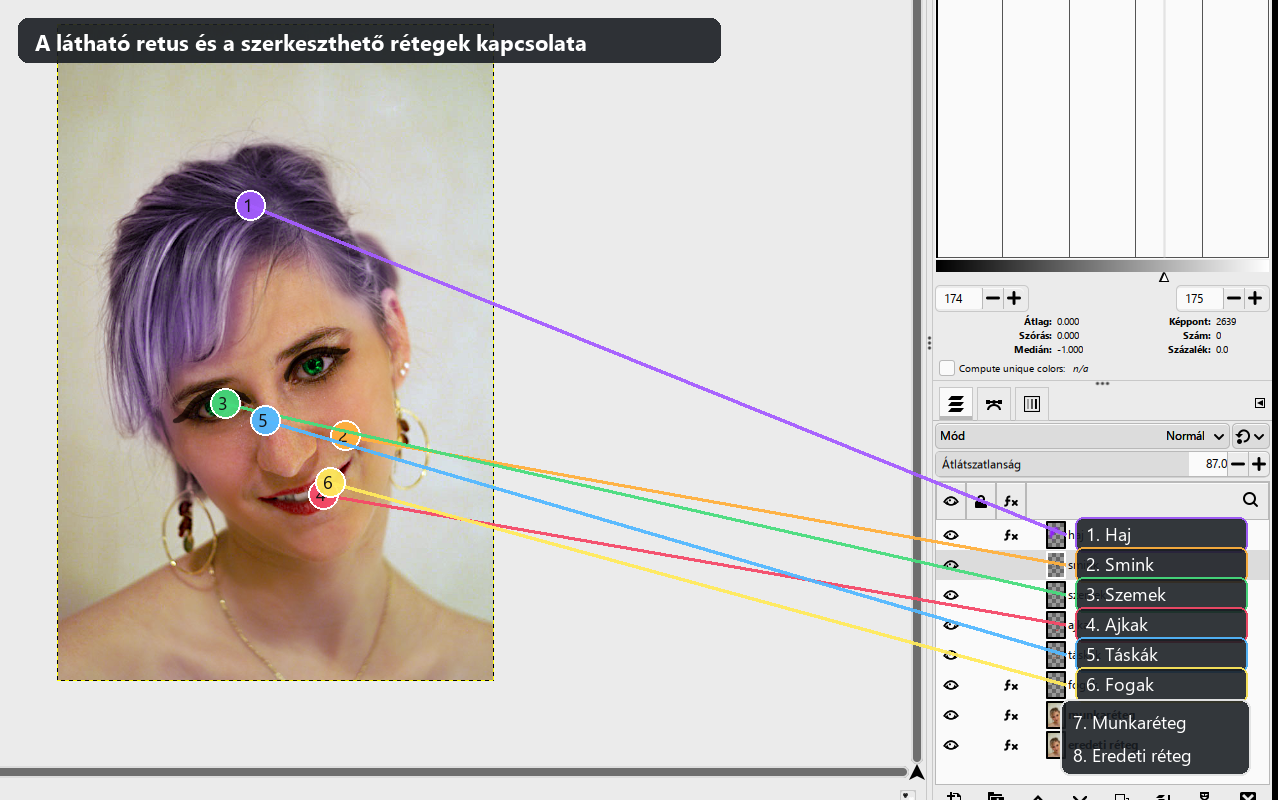Hide the eredeti réteg layer

tap(951, 745)
